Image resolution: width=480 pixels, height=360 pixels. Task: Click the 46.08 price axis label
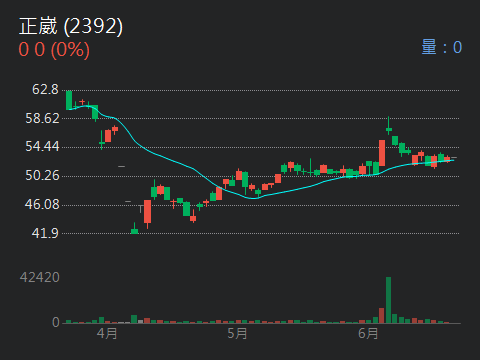pos(42,204)
